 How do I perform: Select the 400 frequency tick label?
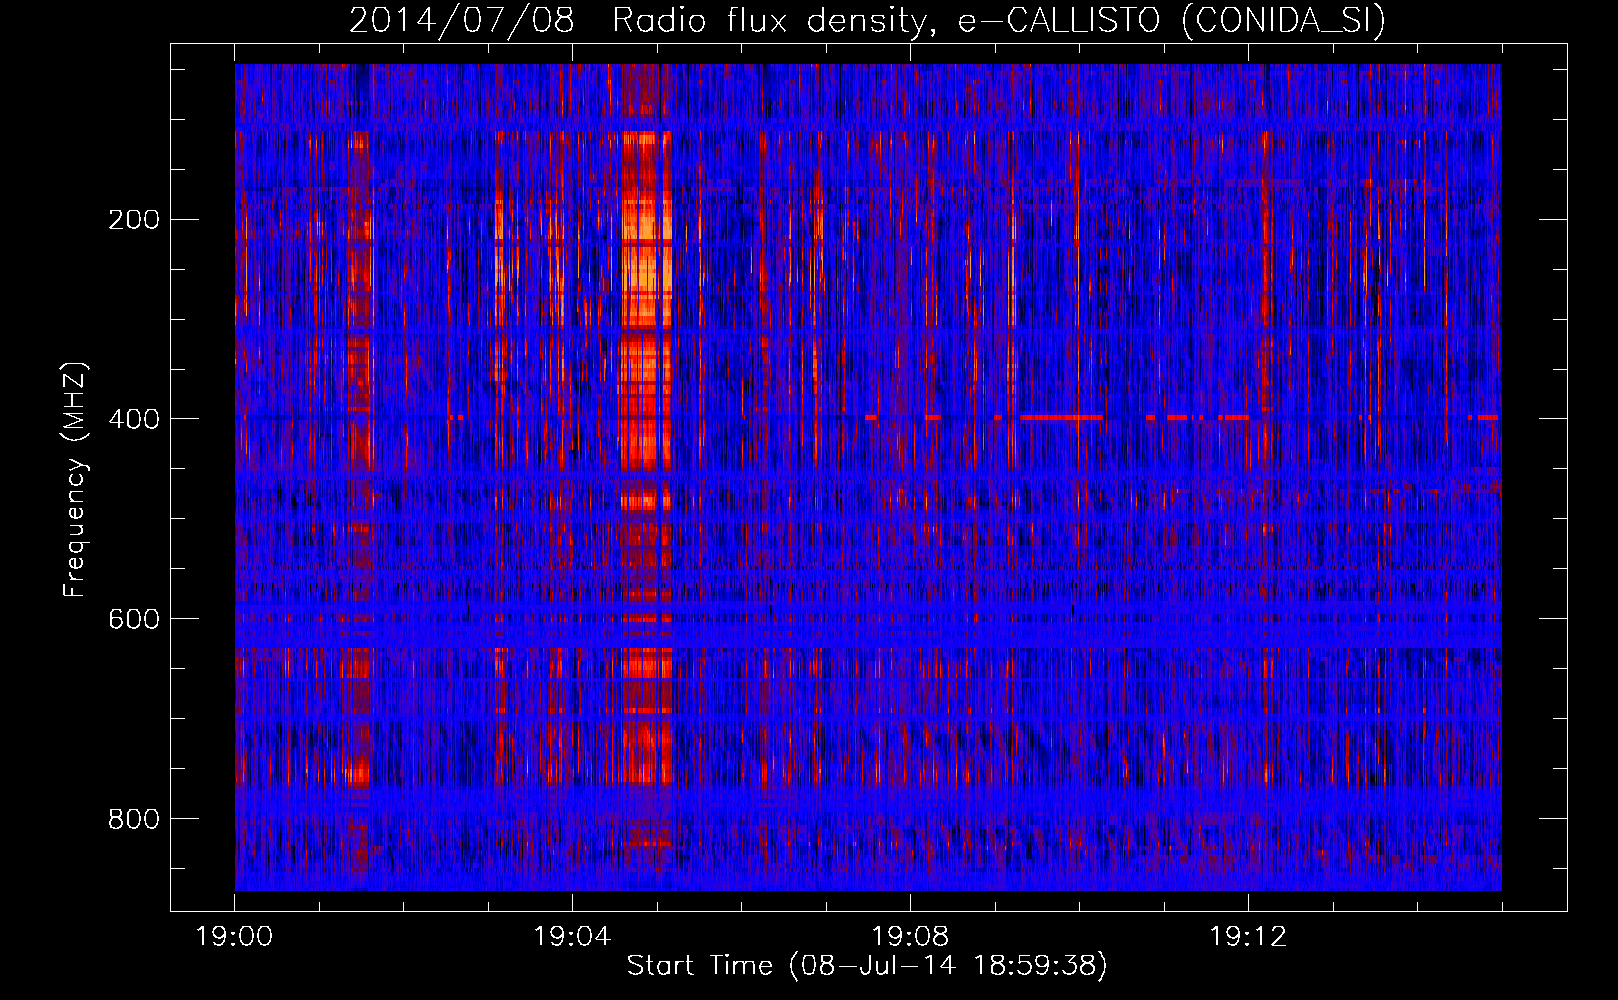[x=133, y=419]
